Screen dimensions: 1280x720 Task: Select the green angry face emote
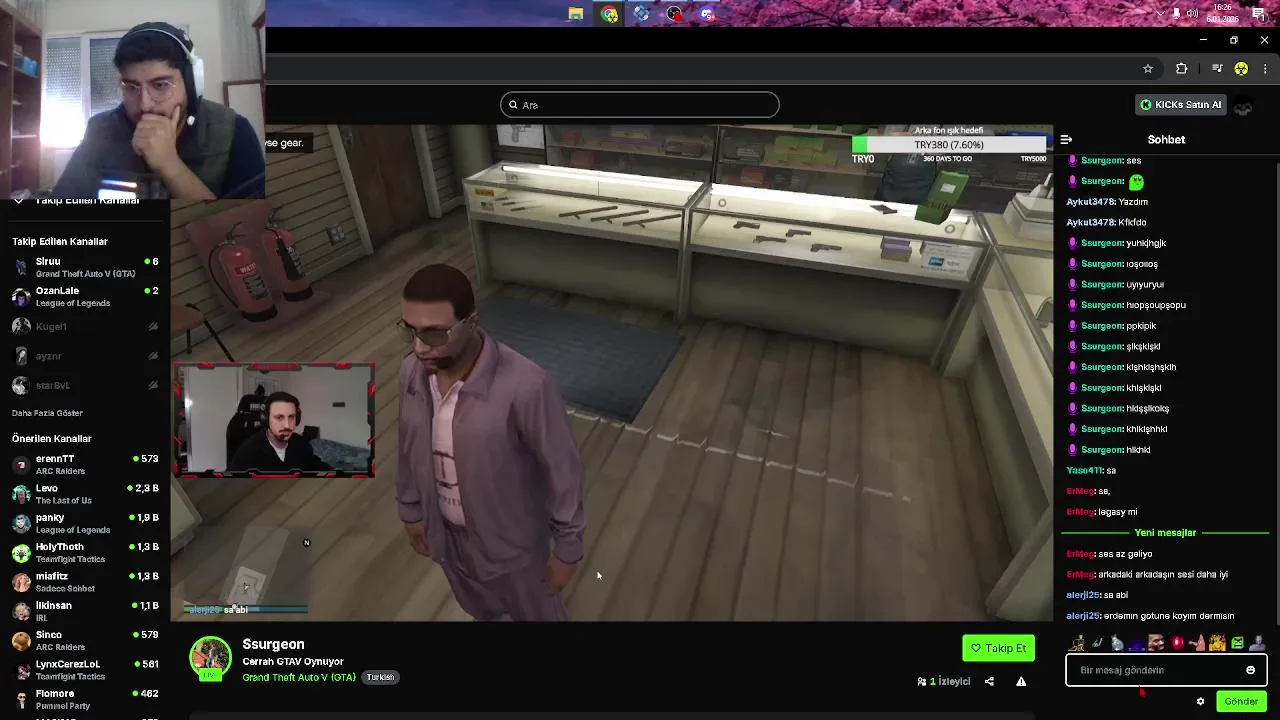(x=1237, y=643)
